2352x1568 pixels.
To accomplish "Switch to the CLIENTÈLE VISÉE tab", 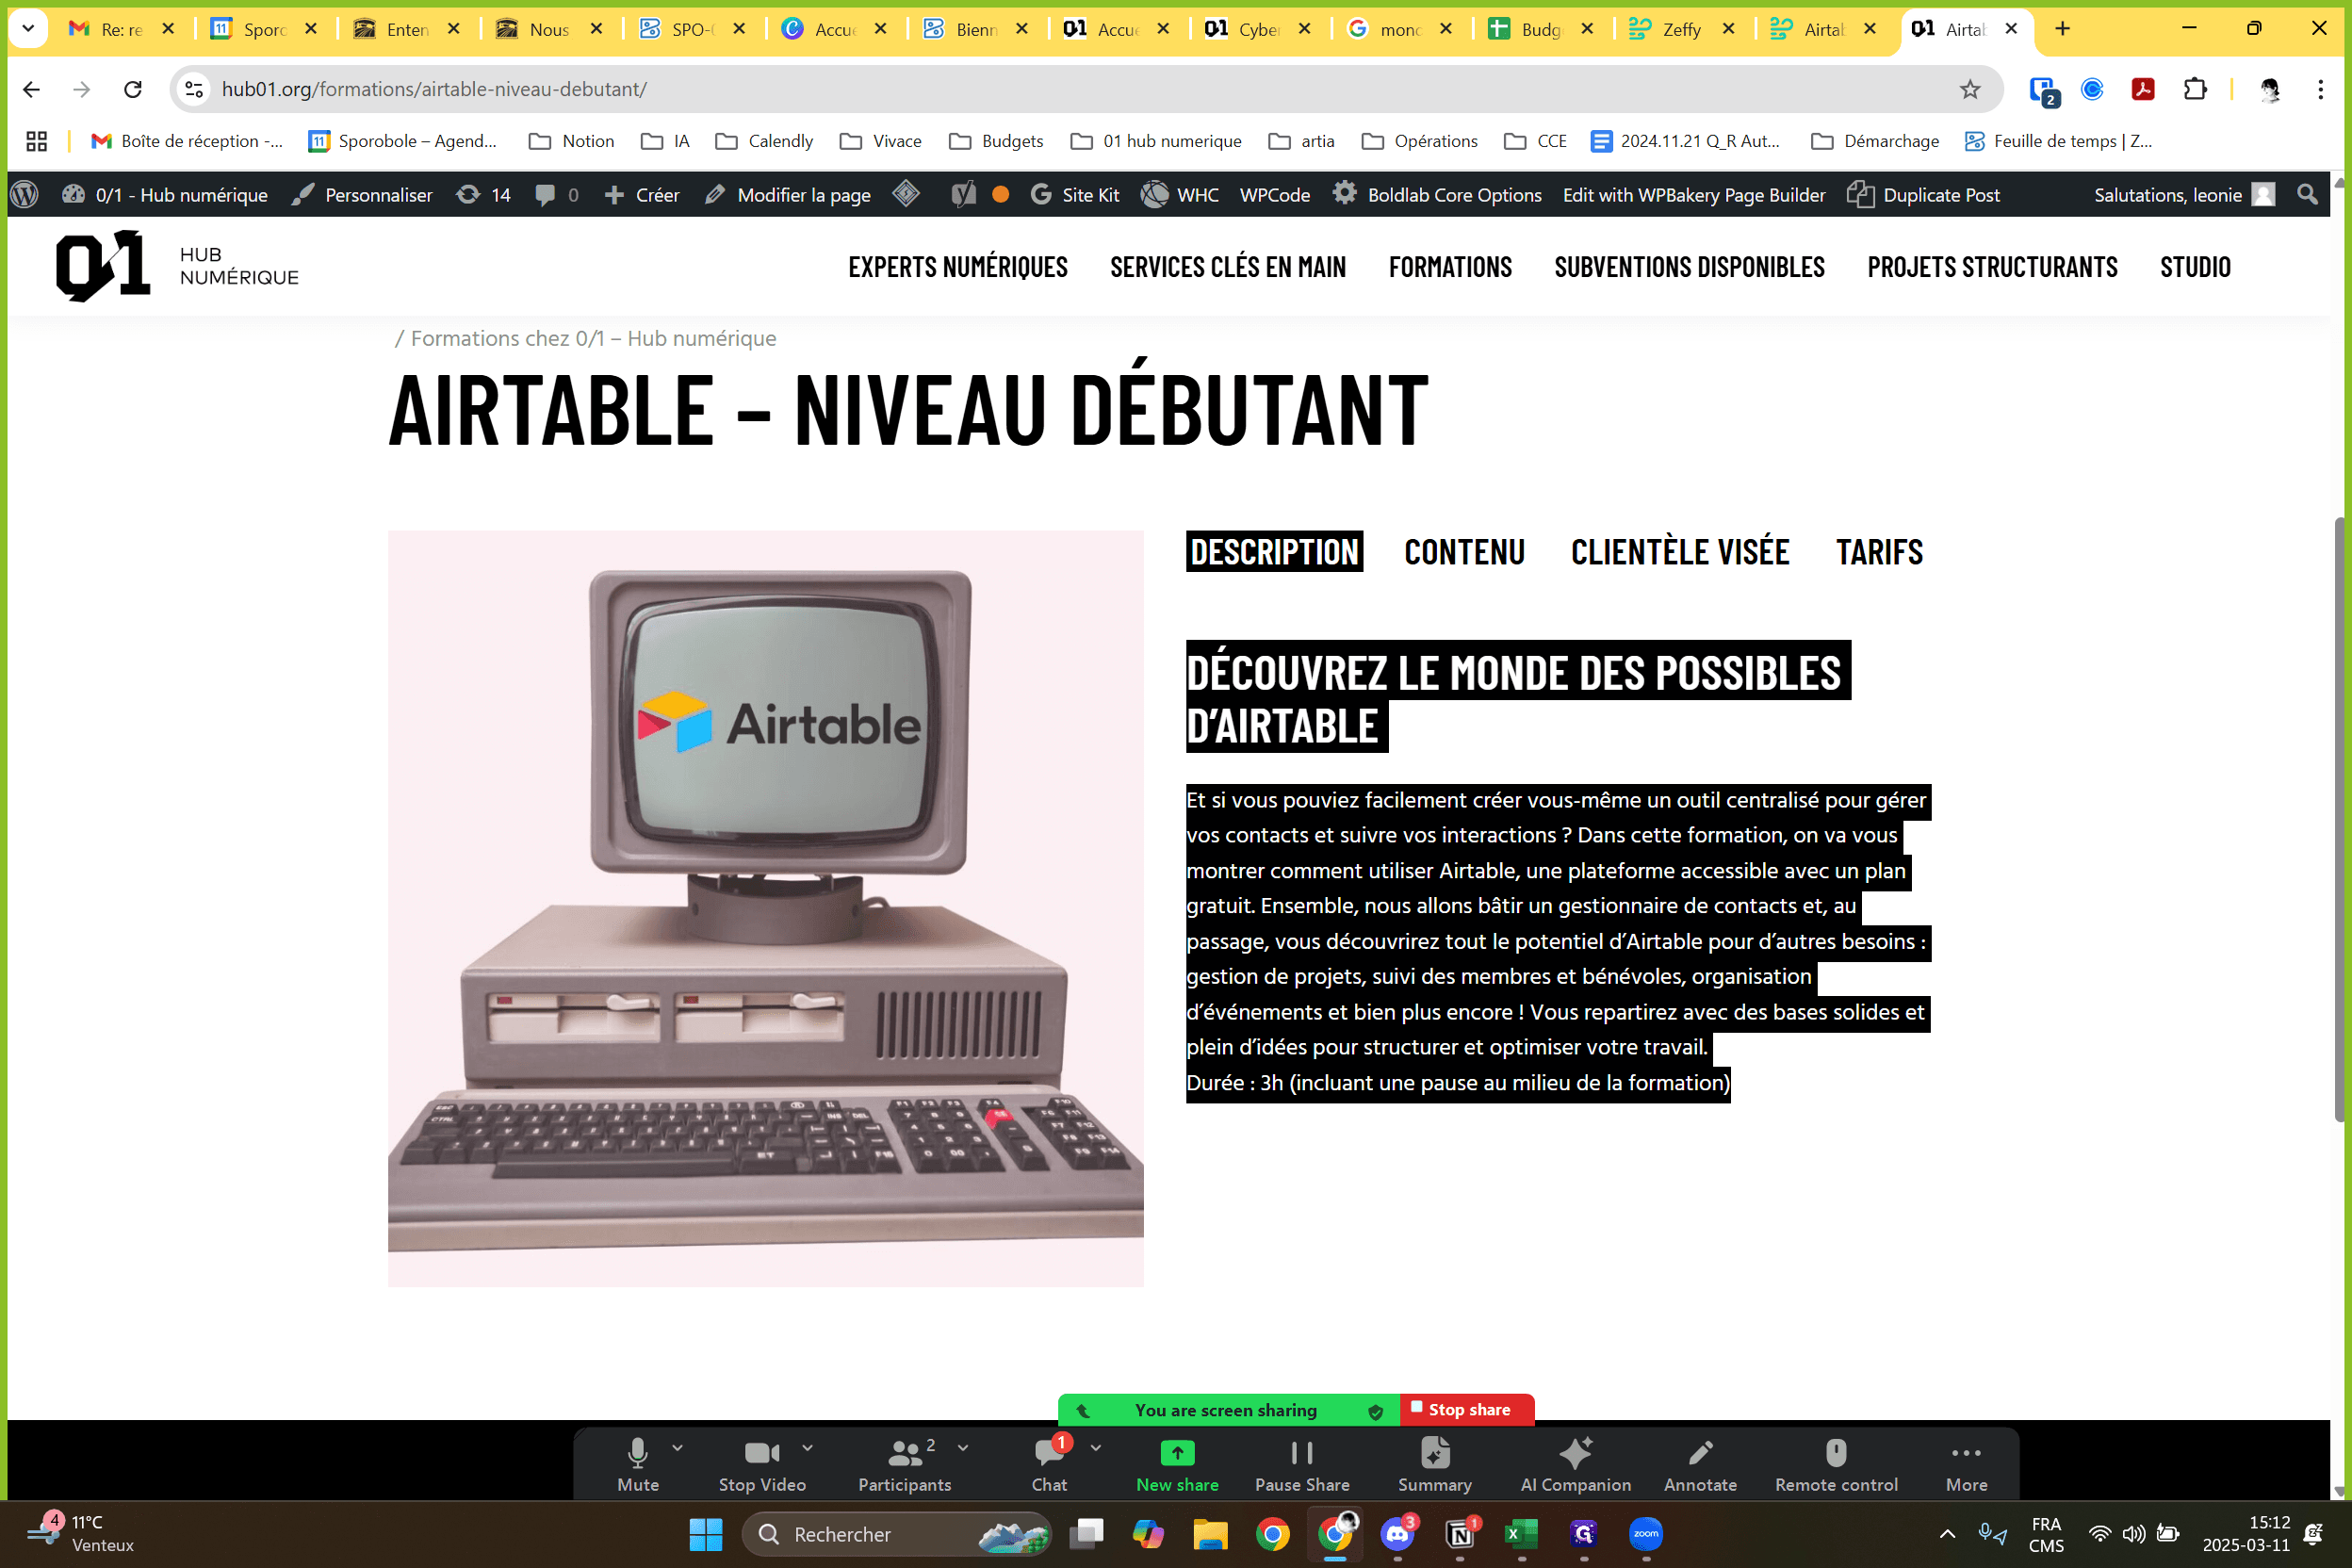I will click(1680, 552).
